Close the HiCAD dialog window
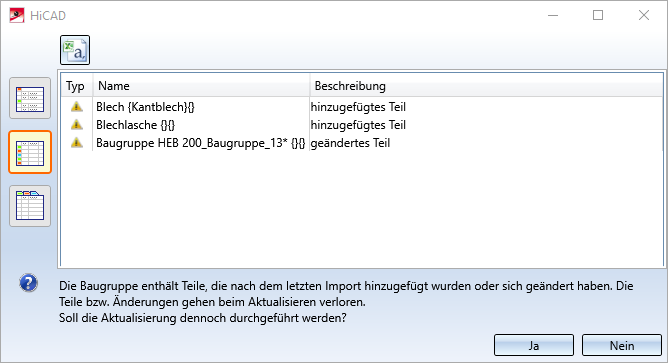Image resolution: width=668 pixels, height=363 pixels. point(644,15)
